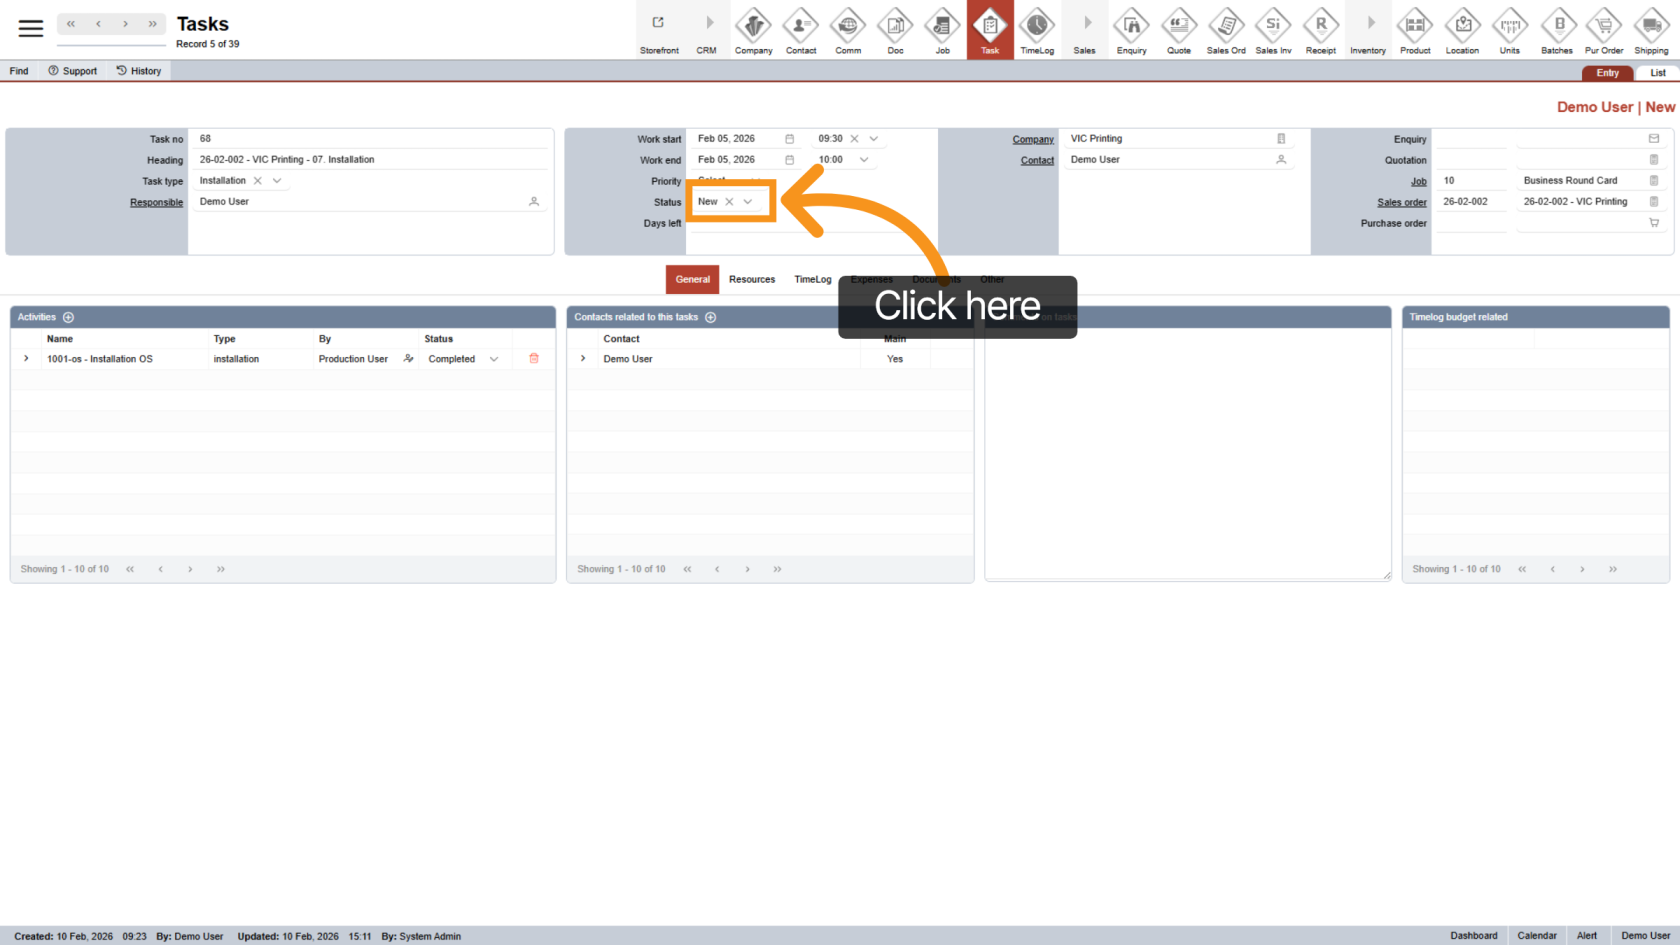1680x945 pixels.
Task: Open the Quote module icon
Action: click(1179, 30)
